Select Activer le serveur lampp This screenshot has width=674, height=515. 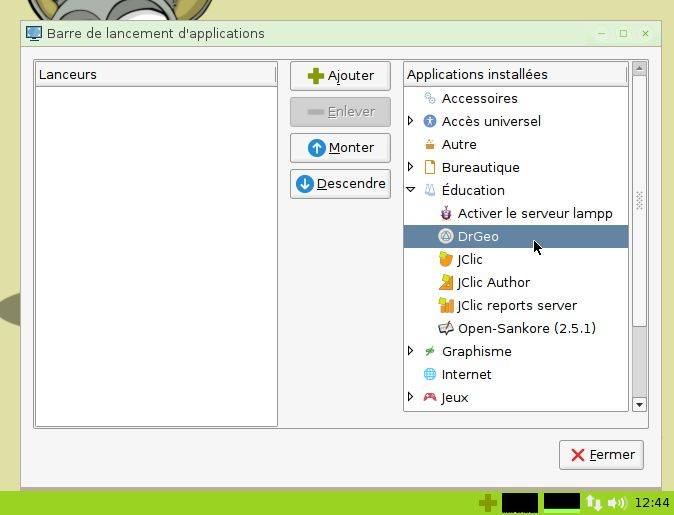(516, 213)
